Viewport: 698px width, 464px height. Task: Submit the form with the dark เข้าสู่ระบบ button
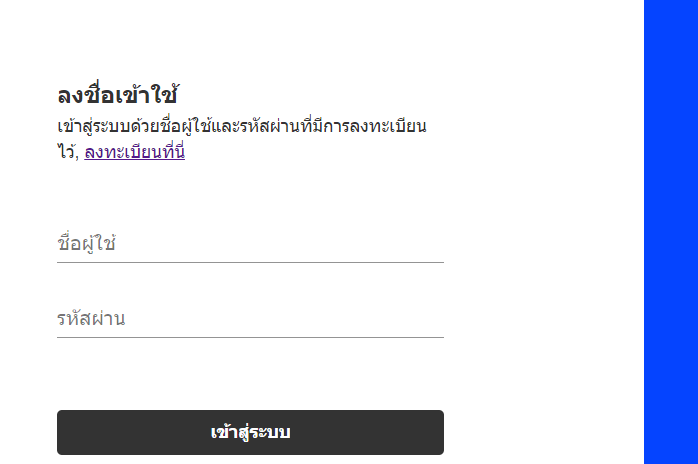[250, 432]
